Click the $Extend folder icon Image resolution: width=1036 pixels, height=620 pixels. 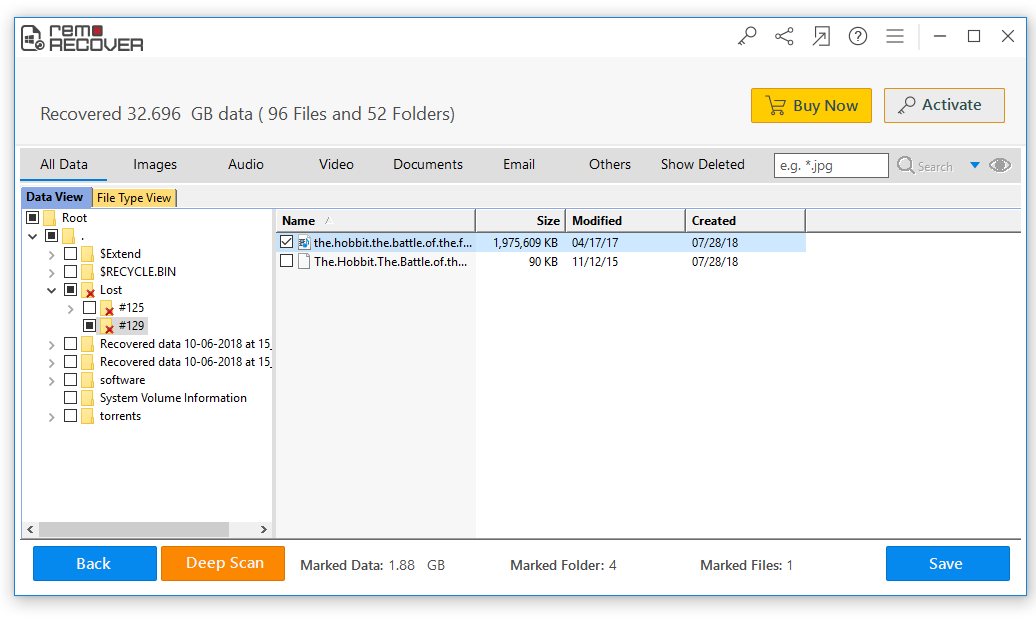click(x=88, y=254)
